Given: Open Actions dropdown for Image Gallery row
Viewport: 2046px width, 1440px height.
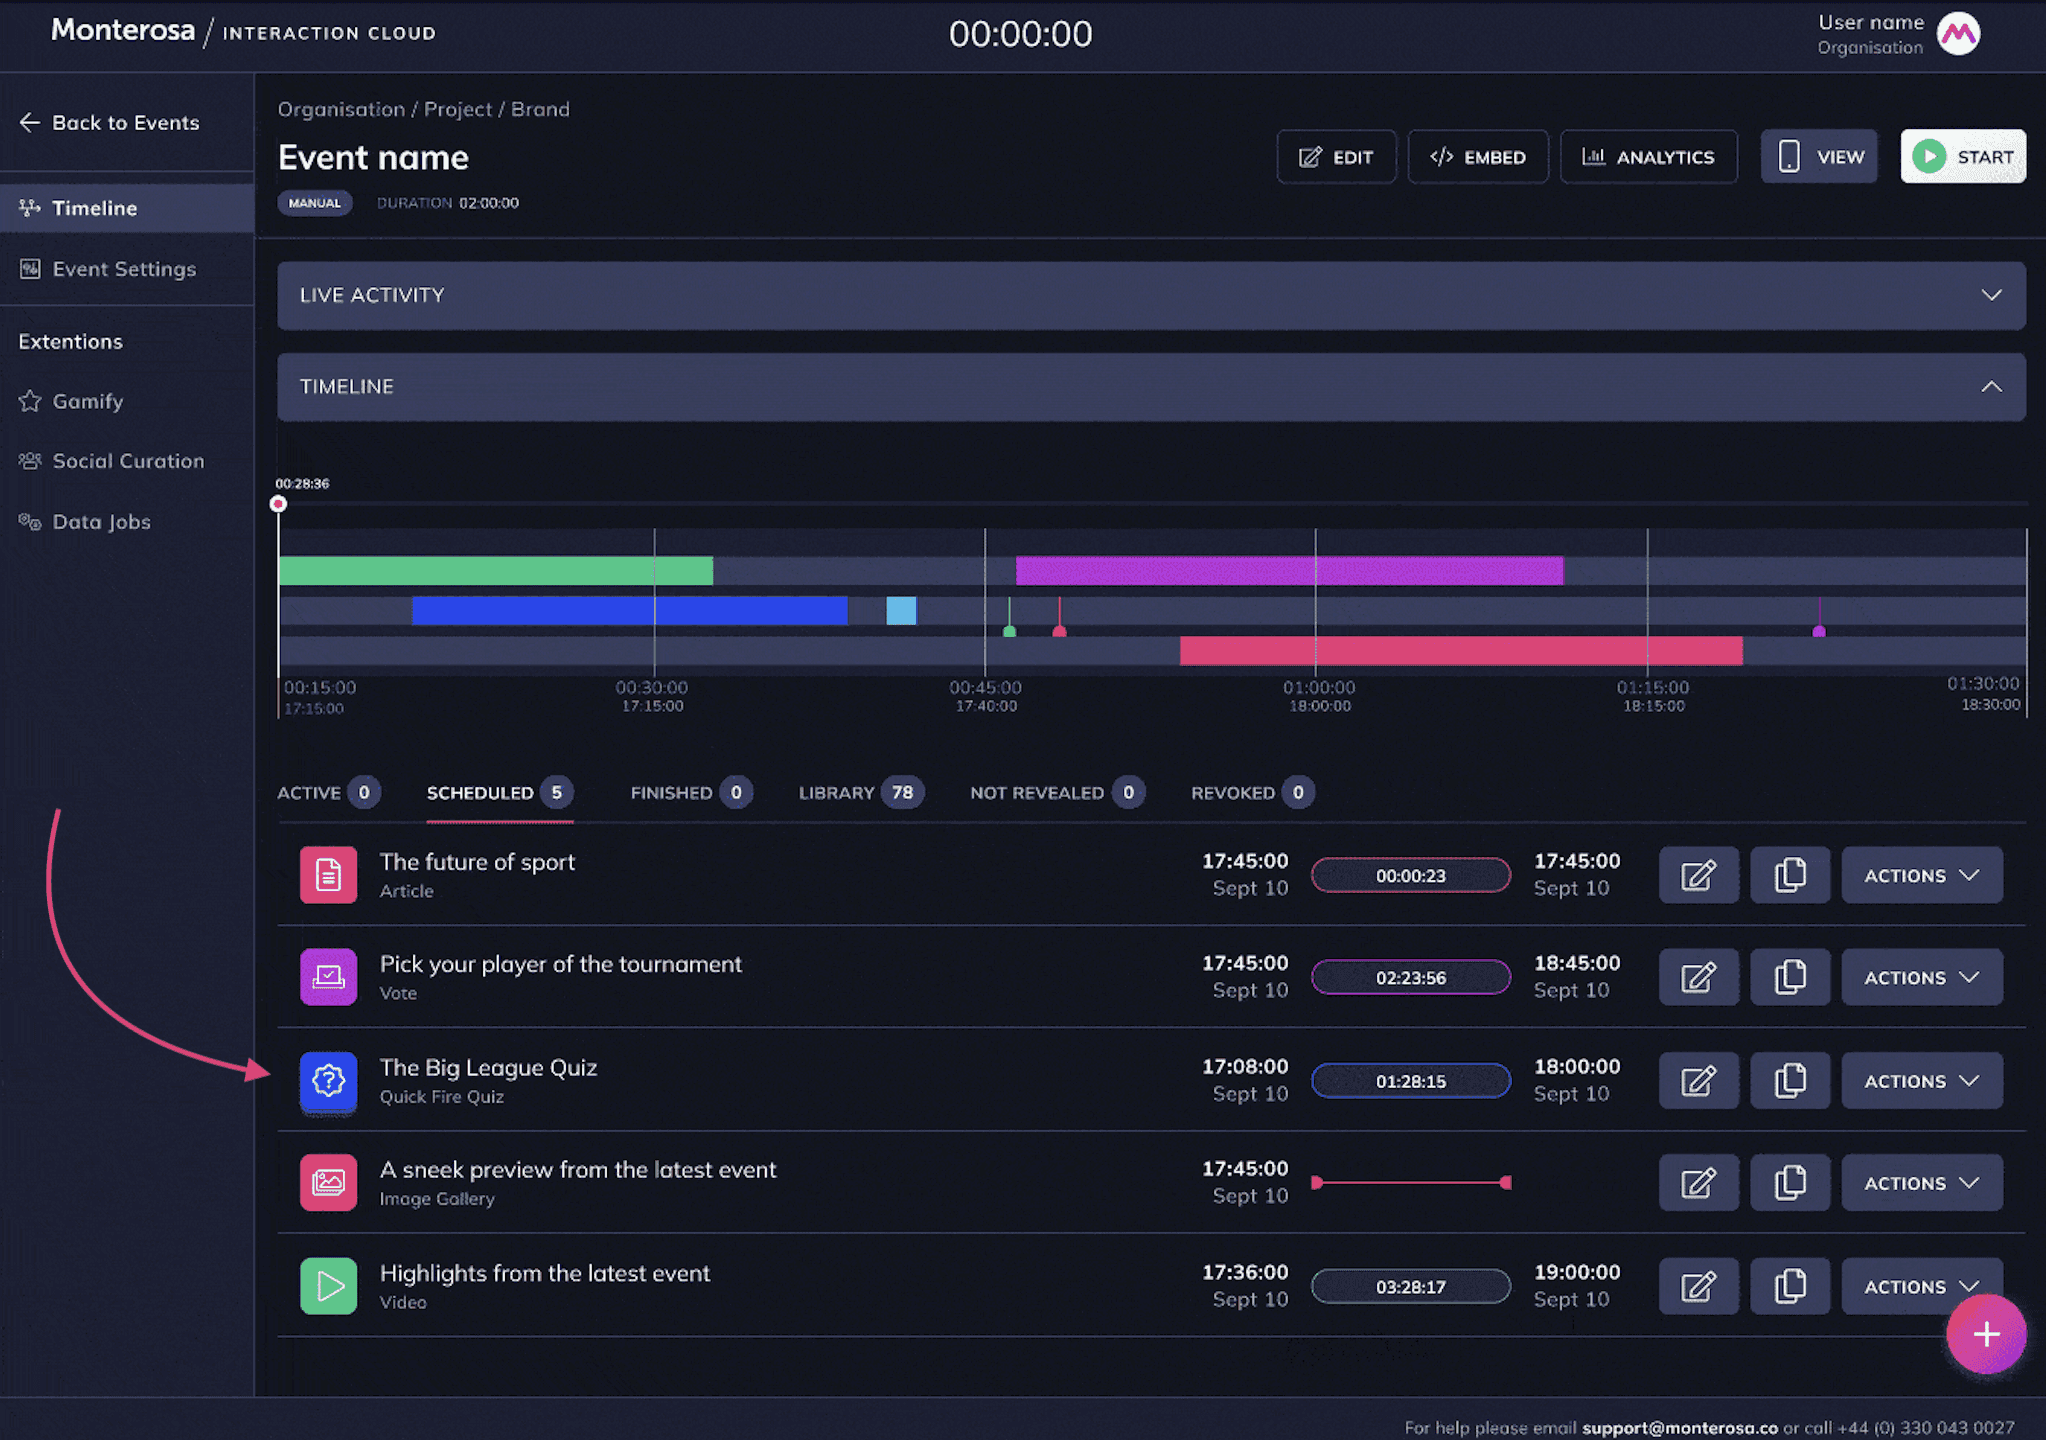Looking at the screenshot, I should (x=1921, y=1183).
